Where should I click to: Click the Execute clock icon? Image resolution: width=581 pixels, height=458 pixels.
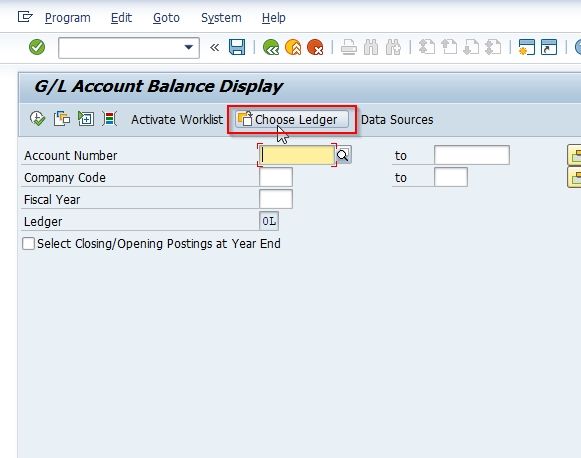point(37,119)
